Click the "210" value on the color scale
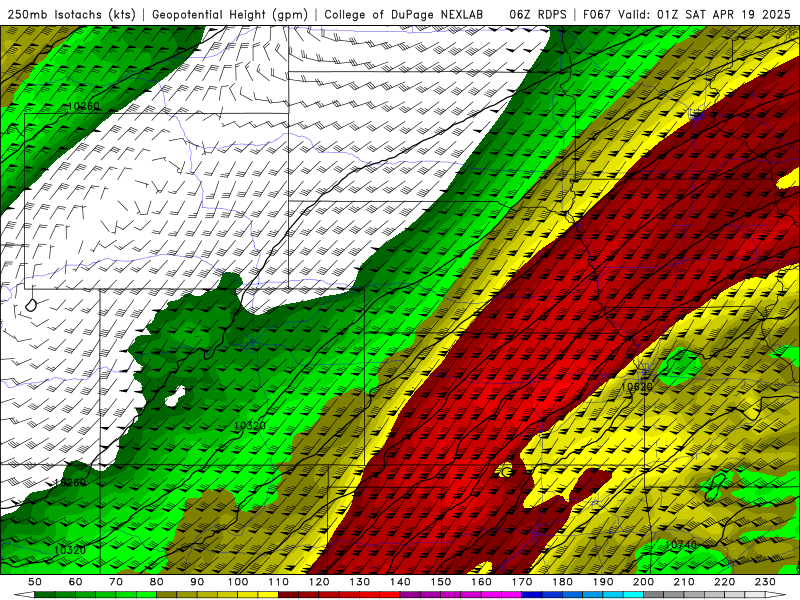800x600 pixels. tap(684, 582)
